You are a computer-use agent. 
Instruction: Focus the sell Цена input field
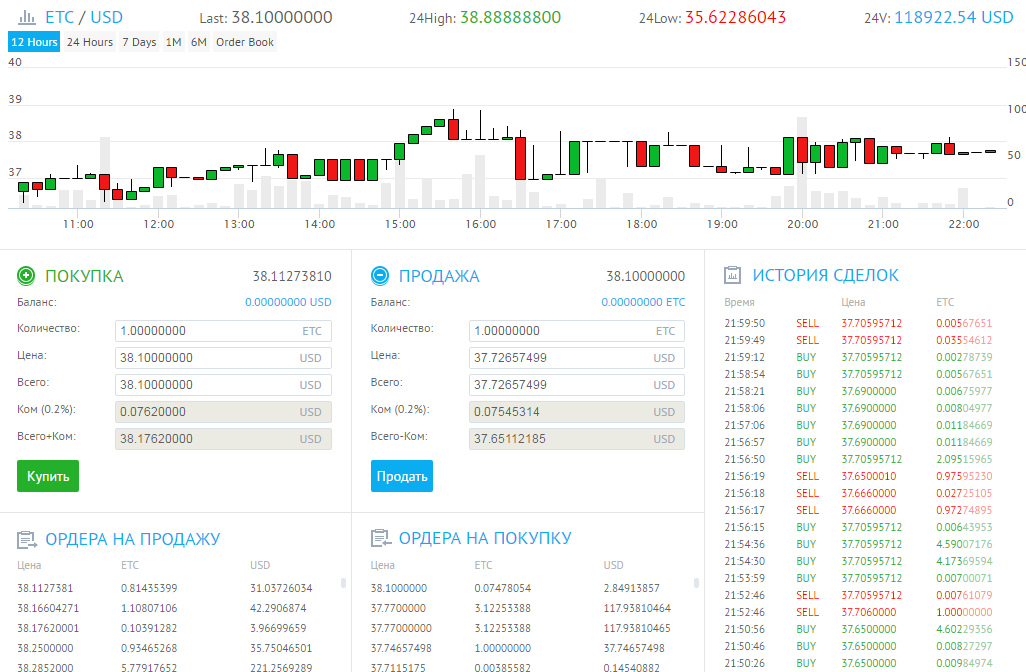[x=560, y=358]
